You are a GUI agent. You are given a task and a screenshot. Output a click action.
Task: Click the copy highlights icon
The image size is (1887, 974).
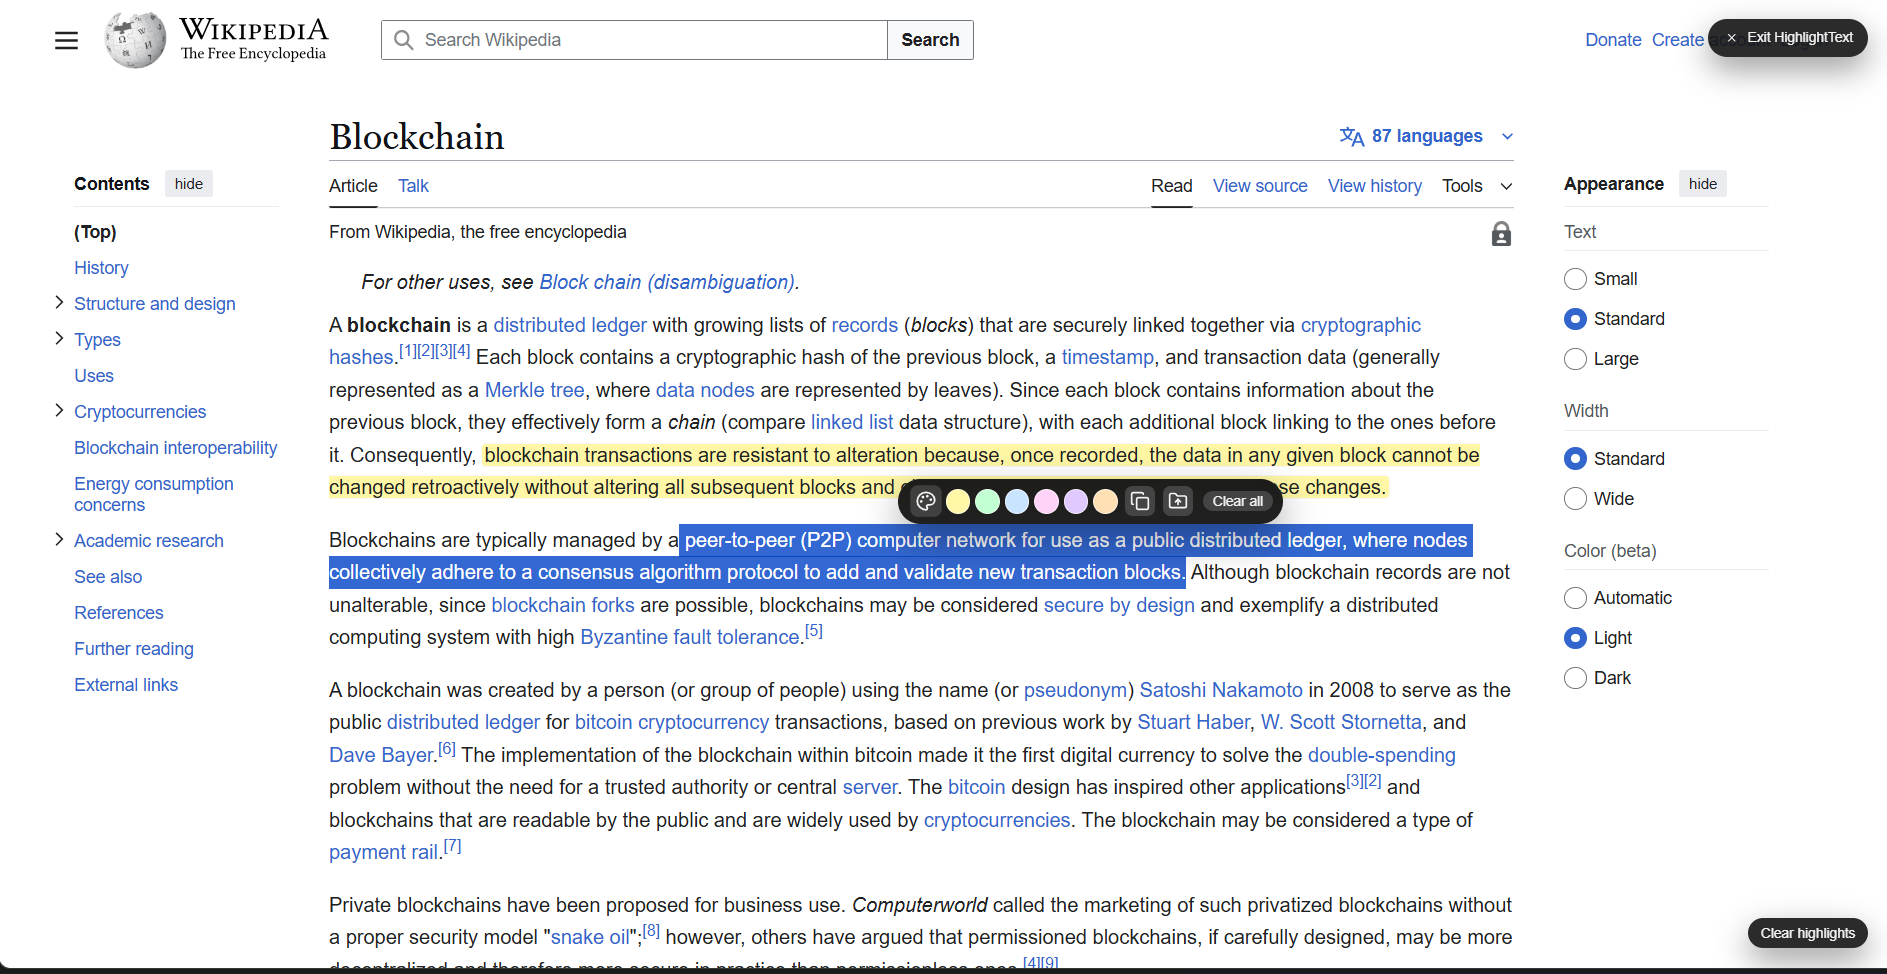1139,501
